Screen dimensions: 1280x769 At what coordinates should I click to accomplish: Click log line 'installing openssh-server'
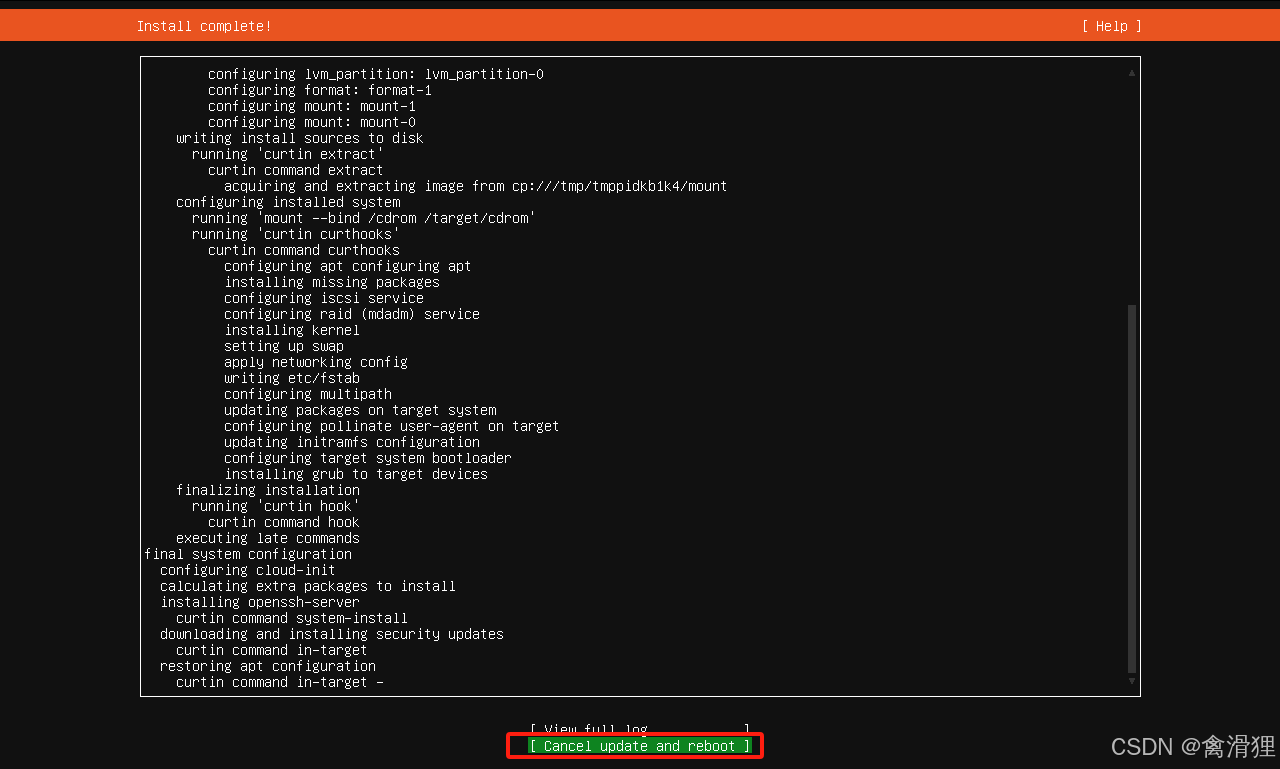(260, 602)
